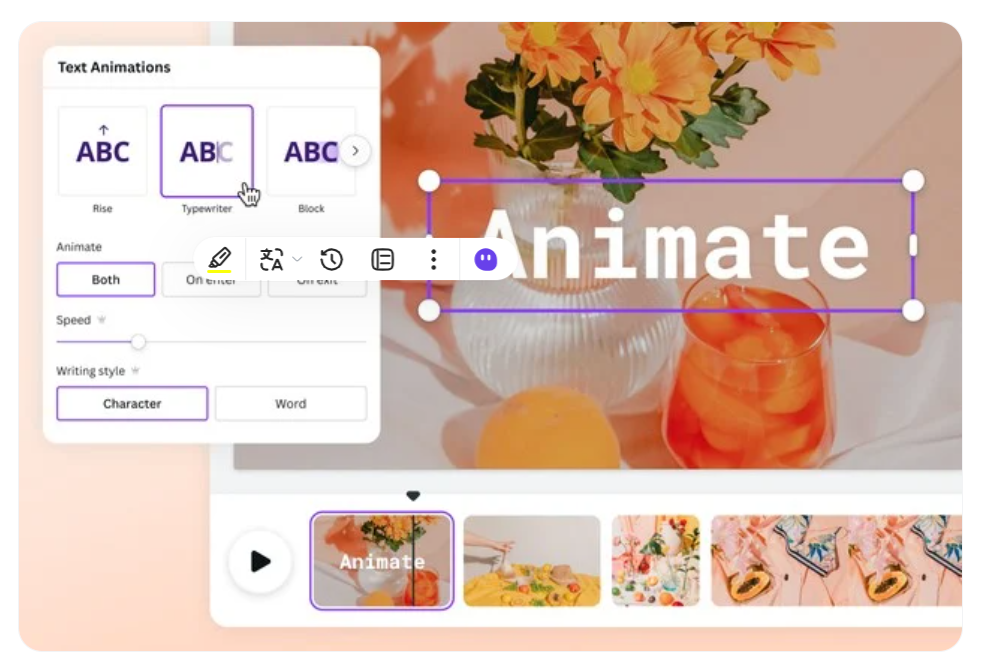Click the purple assistant face icon
981x663 pixels.
point(484,259)
